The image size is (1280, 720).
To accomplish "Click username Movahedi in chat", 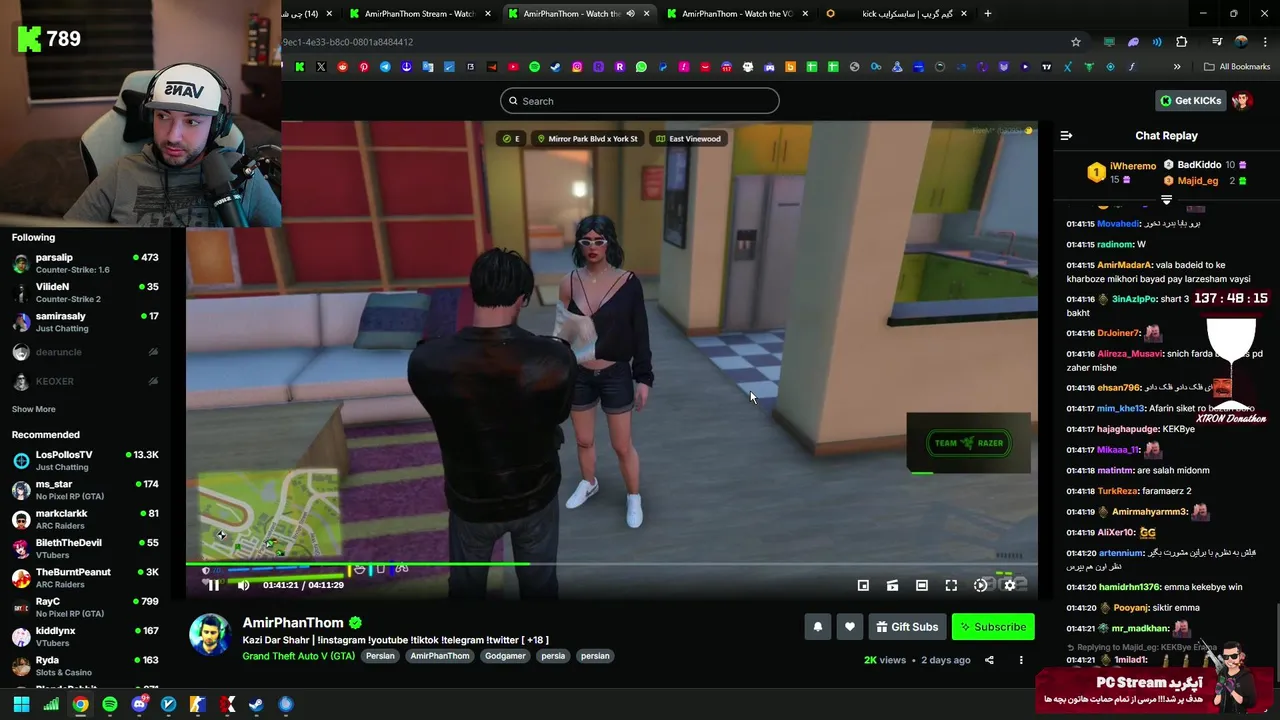I will tap(1118, 224).
